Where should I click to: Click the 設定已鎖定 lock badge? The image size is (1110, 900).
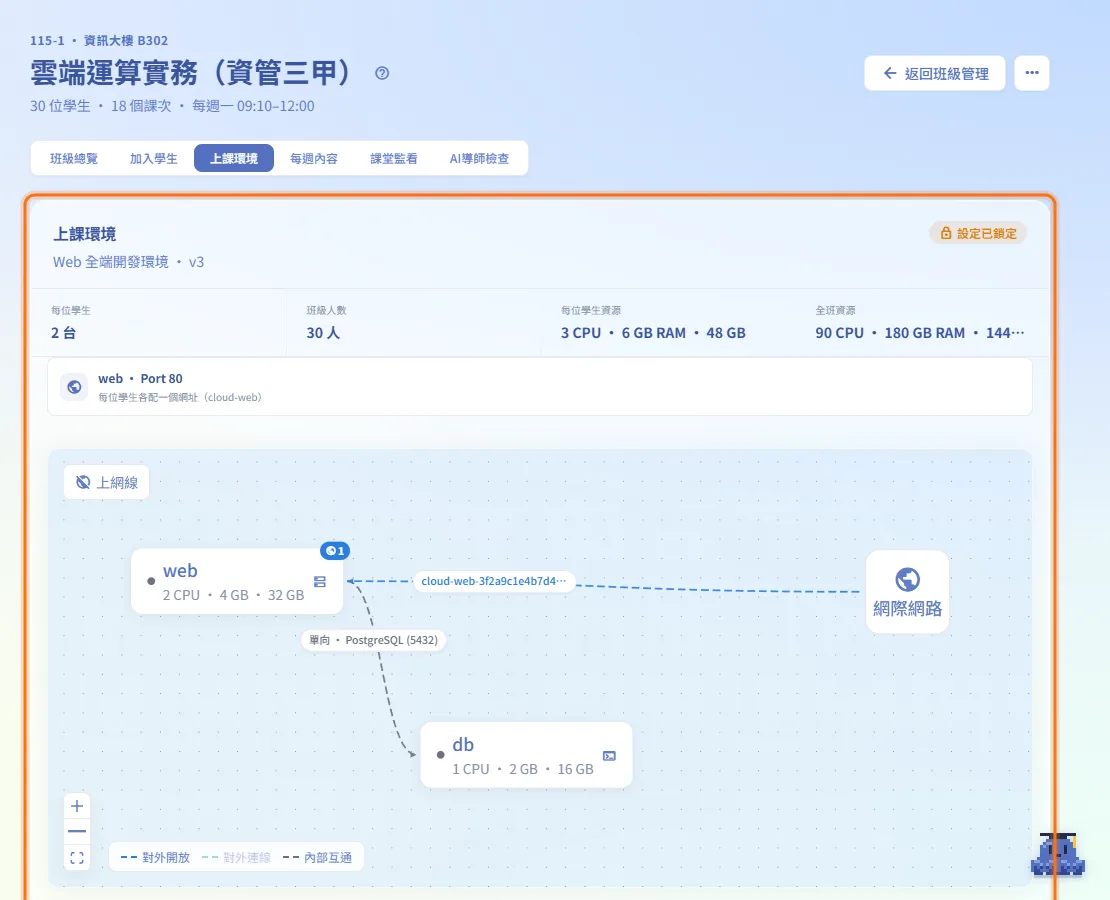click(x=978, y=233)
